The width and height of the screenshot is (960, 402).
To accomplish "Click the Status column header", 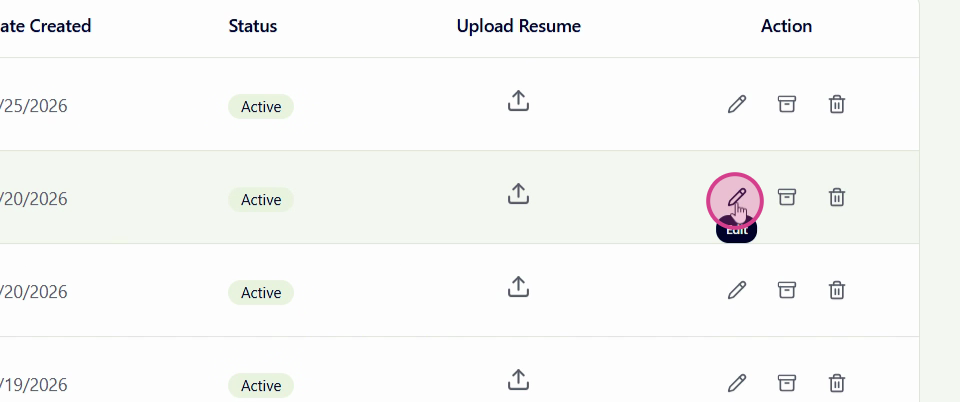I will click(x=253, y=26).
